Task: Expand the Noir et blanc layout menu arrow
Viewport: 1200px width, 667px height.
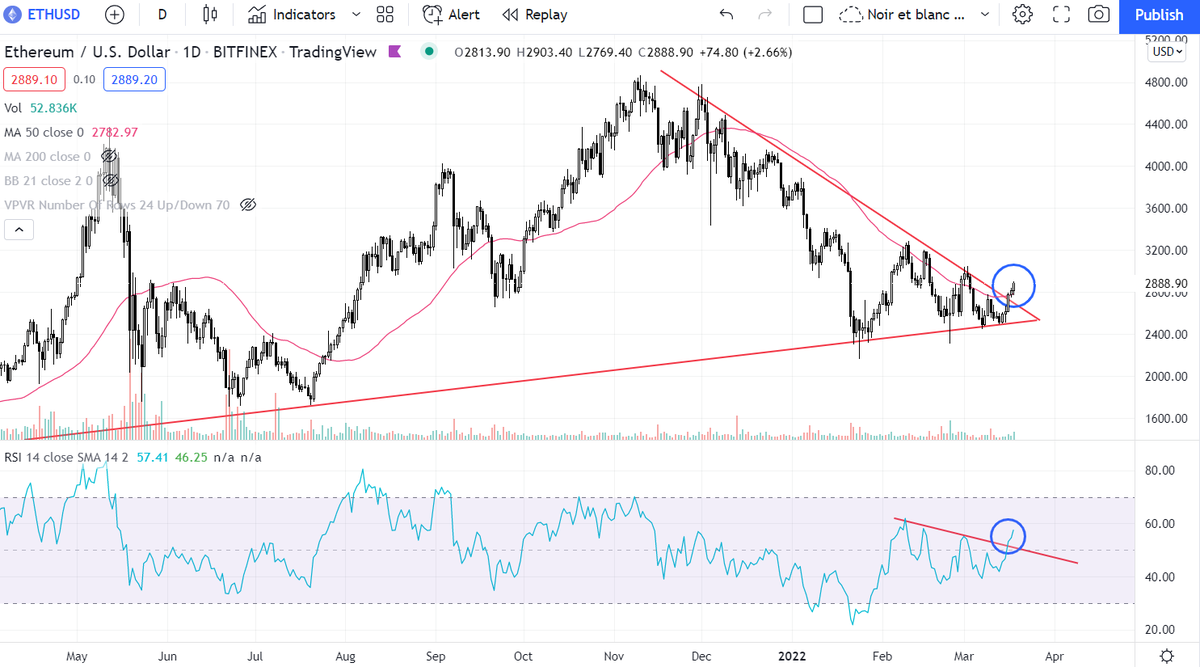Action: pos(985,15)
